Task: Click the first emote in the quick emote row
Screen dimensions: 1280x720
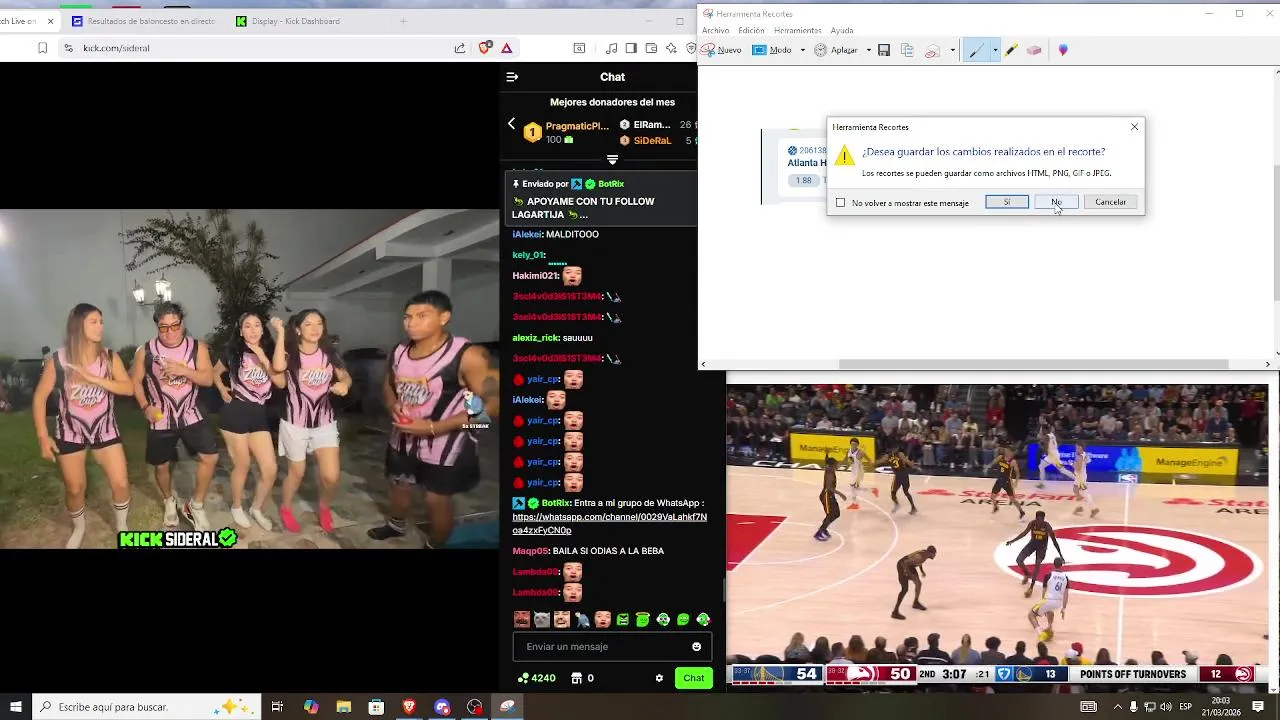Action: pyautogui.click(x=521, y=620)
